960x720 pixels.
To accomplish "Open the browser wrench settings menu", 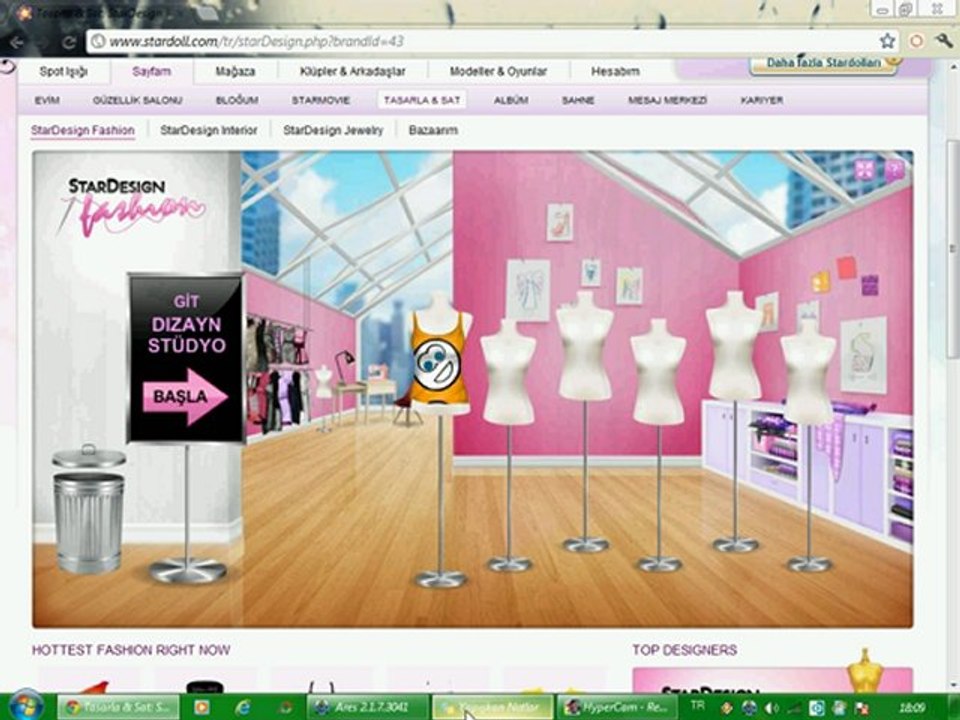I will [943, 41].
